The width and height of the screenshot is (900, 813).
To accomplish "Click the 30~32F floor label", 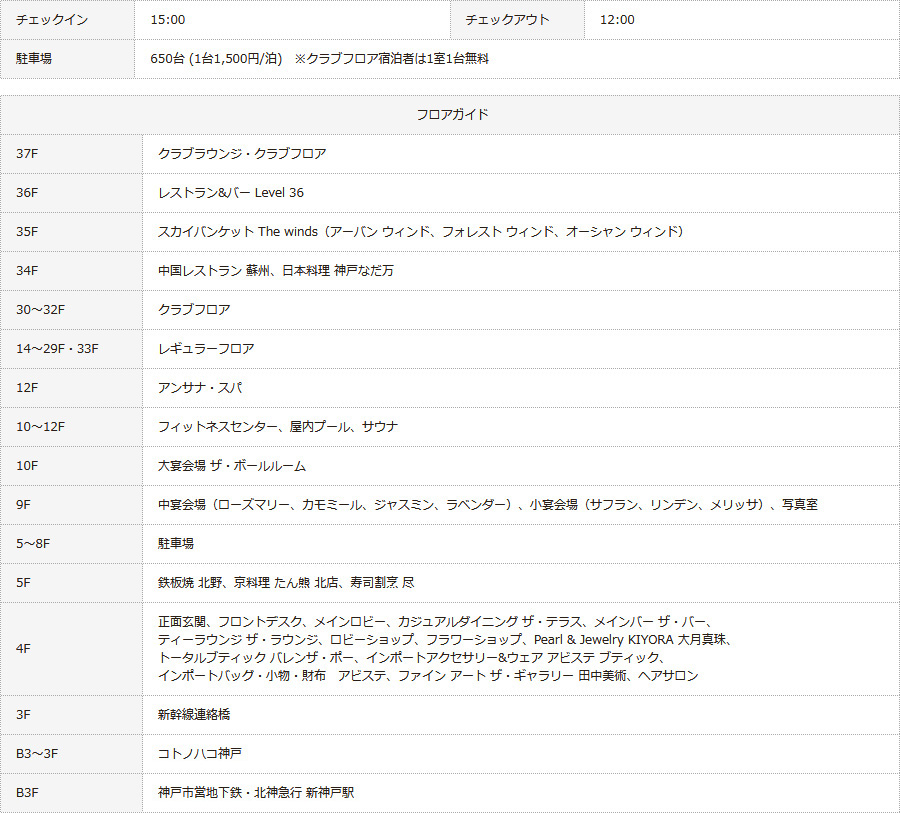I will point(40,309).
